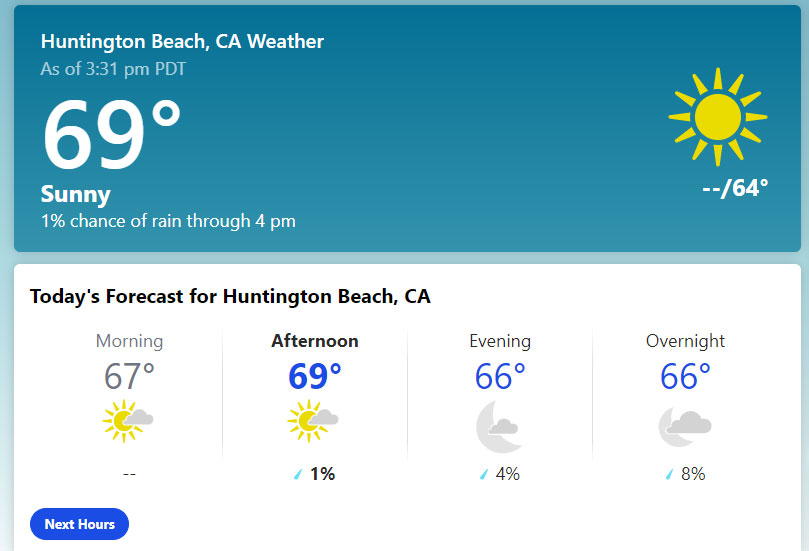Screen dimensions: 809x551
Task: Click the Afternoon partly sunny icon
Action: [313, 421]
